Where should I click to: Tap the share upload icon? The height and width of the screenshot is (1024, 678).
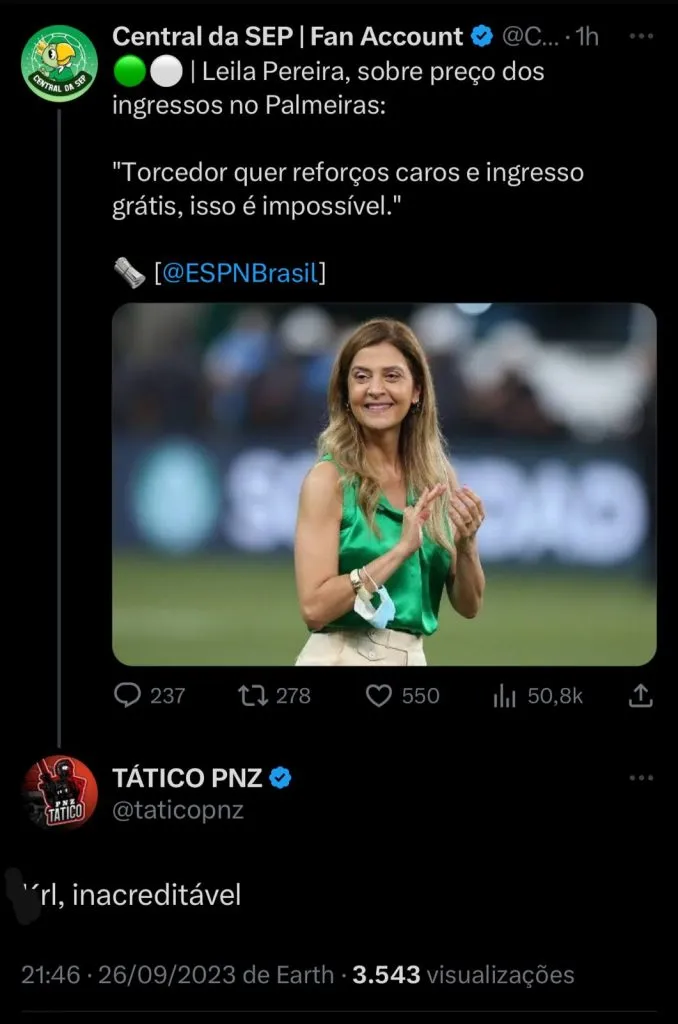pos(641,695)
